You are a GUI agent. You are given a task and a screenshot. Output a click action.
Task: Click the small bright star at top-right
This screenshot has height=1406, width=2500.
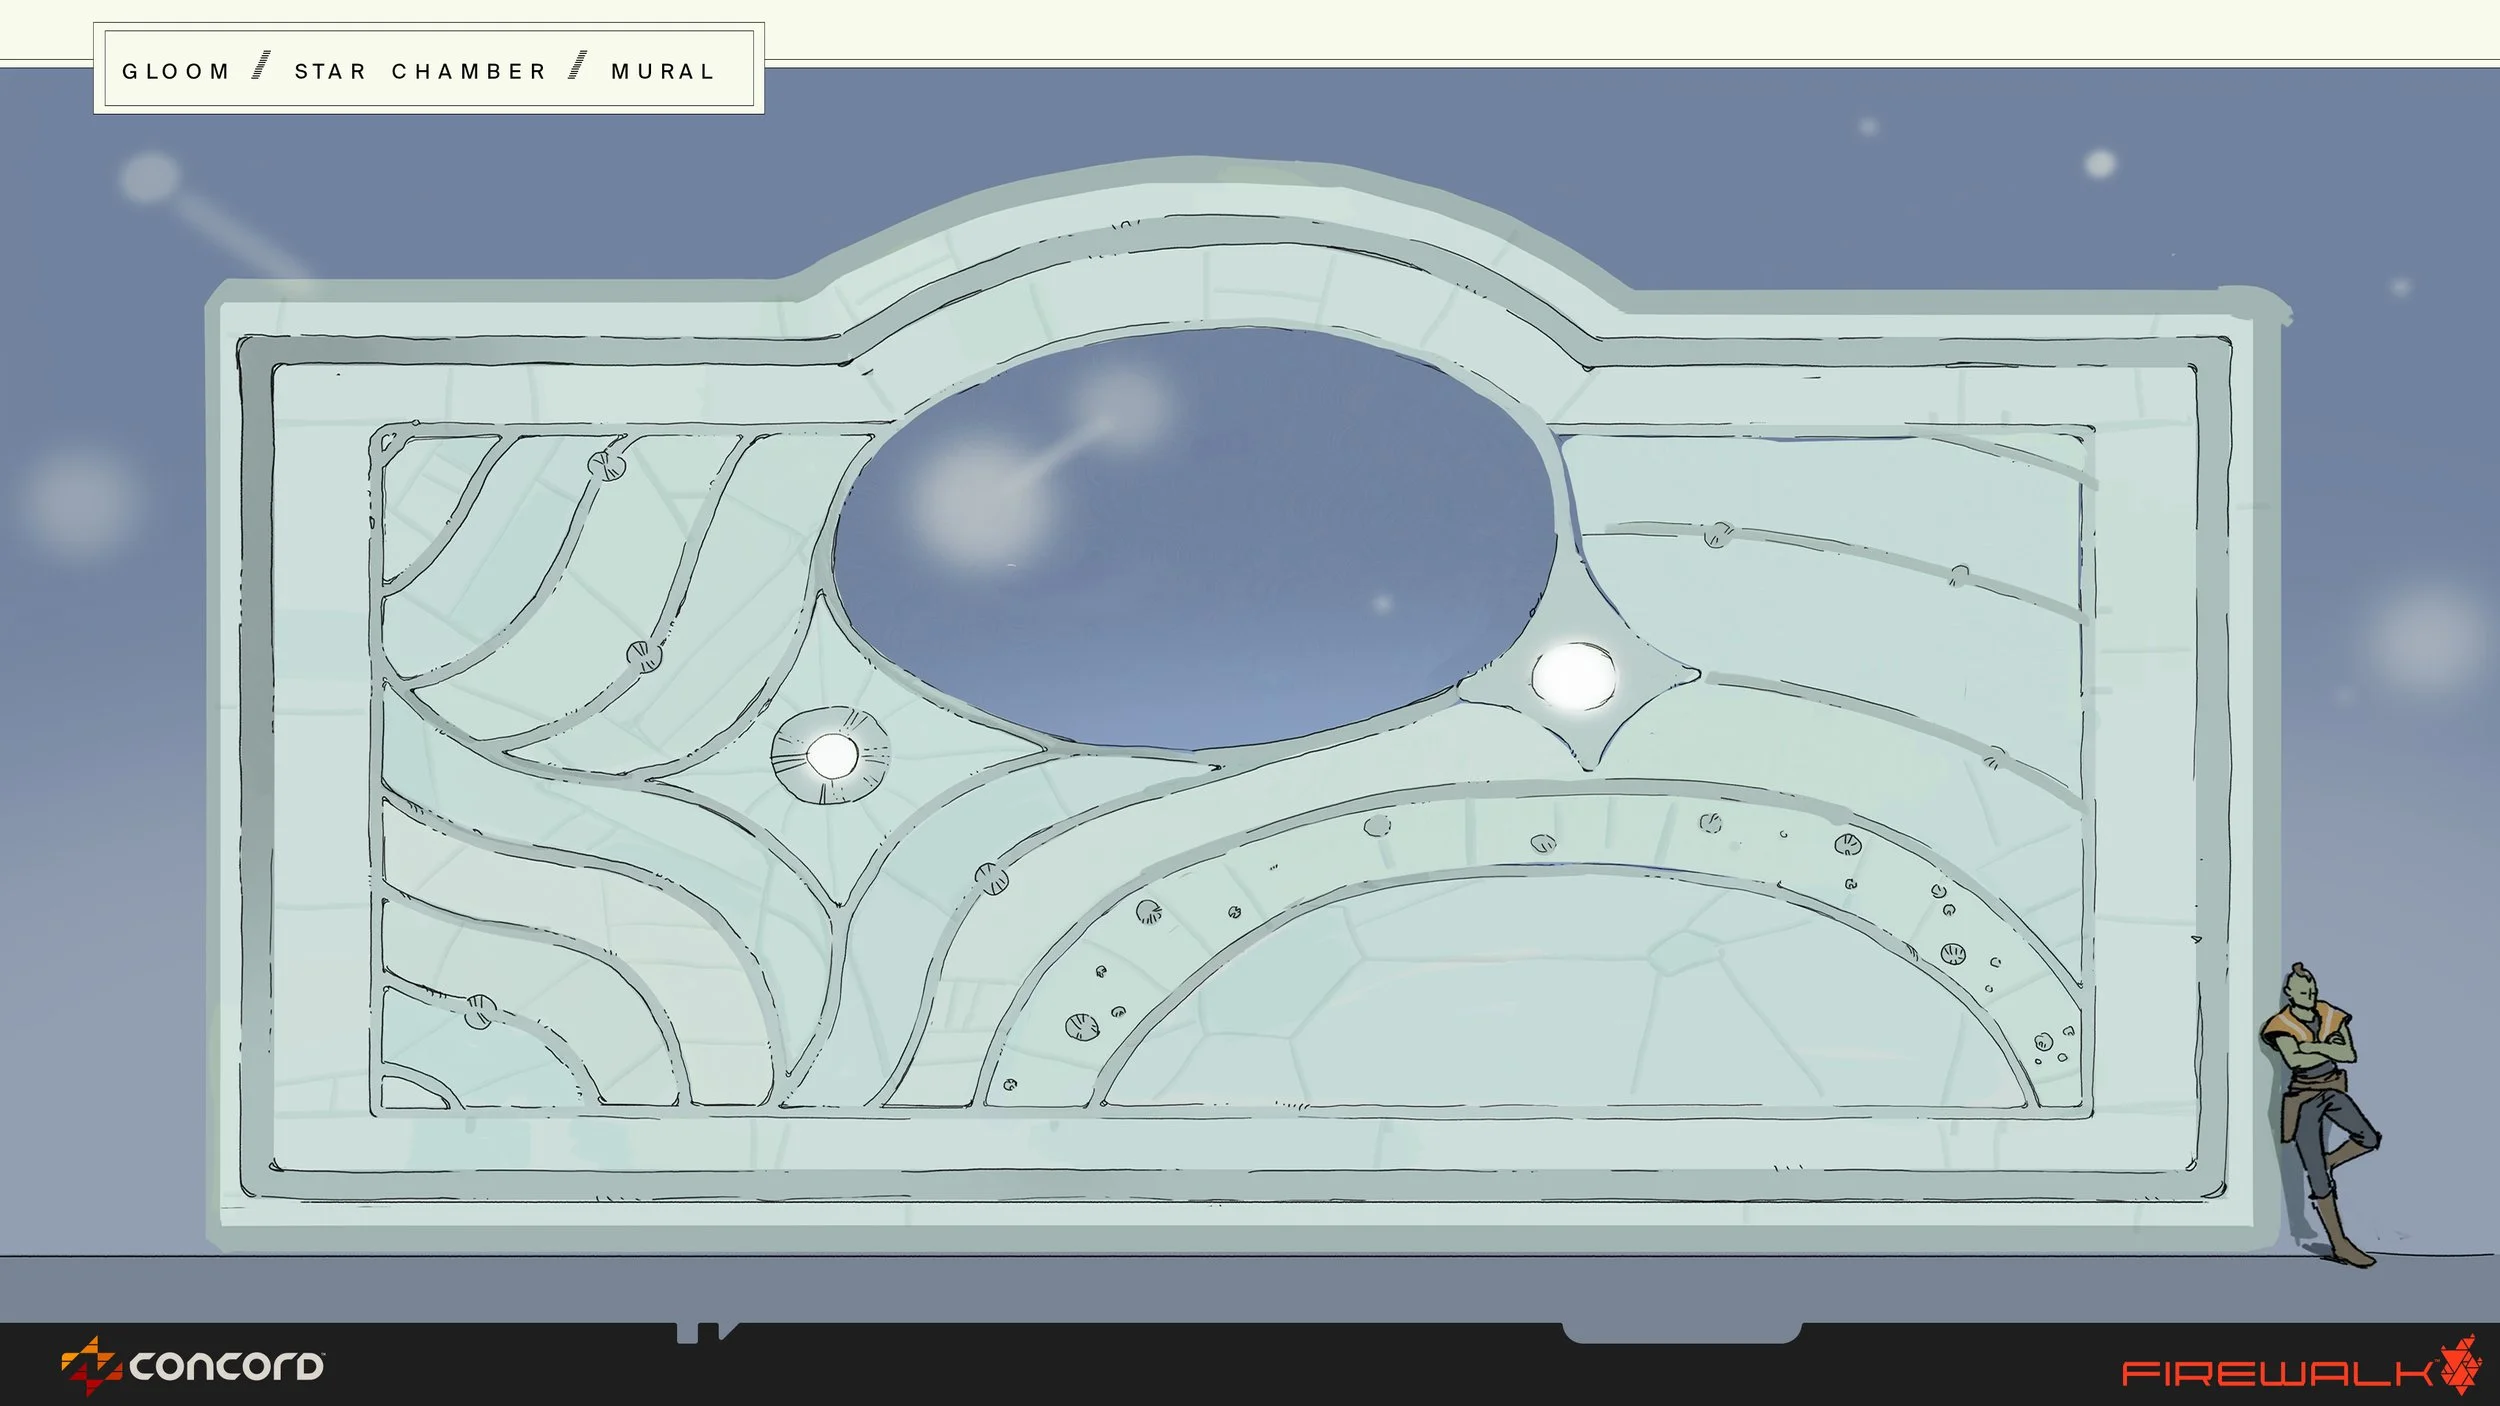[2099, 163]
